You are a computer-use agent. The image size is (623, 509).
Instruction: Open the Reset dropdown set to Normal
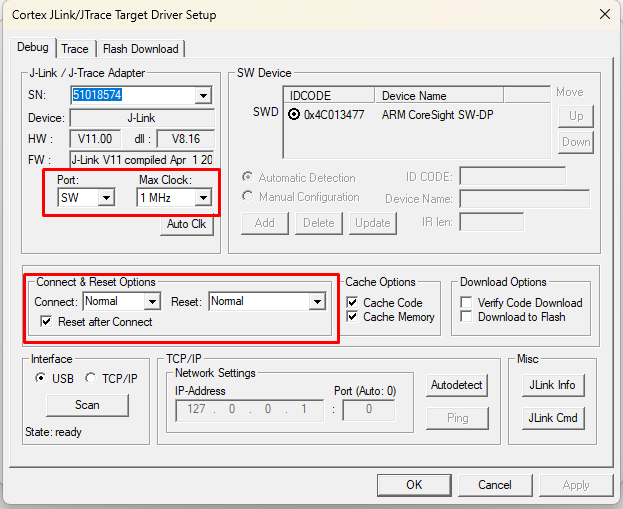click(317, 302)
